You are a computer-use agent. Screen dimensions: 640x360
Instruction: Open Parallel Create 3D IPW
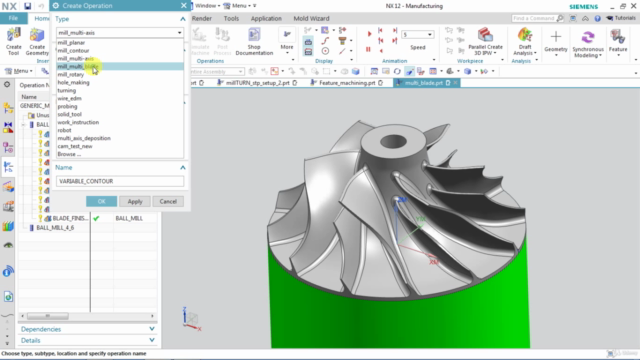(x=485, y=41)
